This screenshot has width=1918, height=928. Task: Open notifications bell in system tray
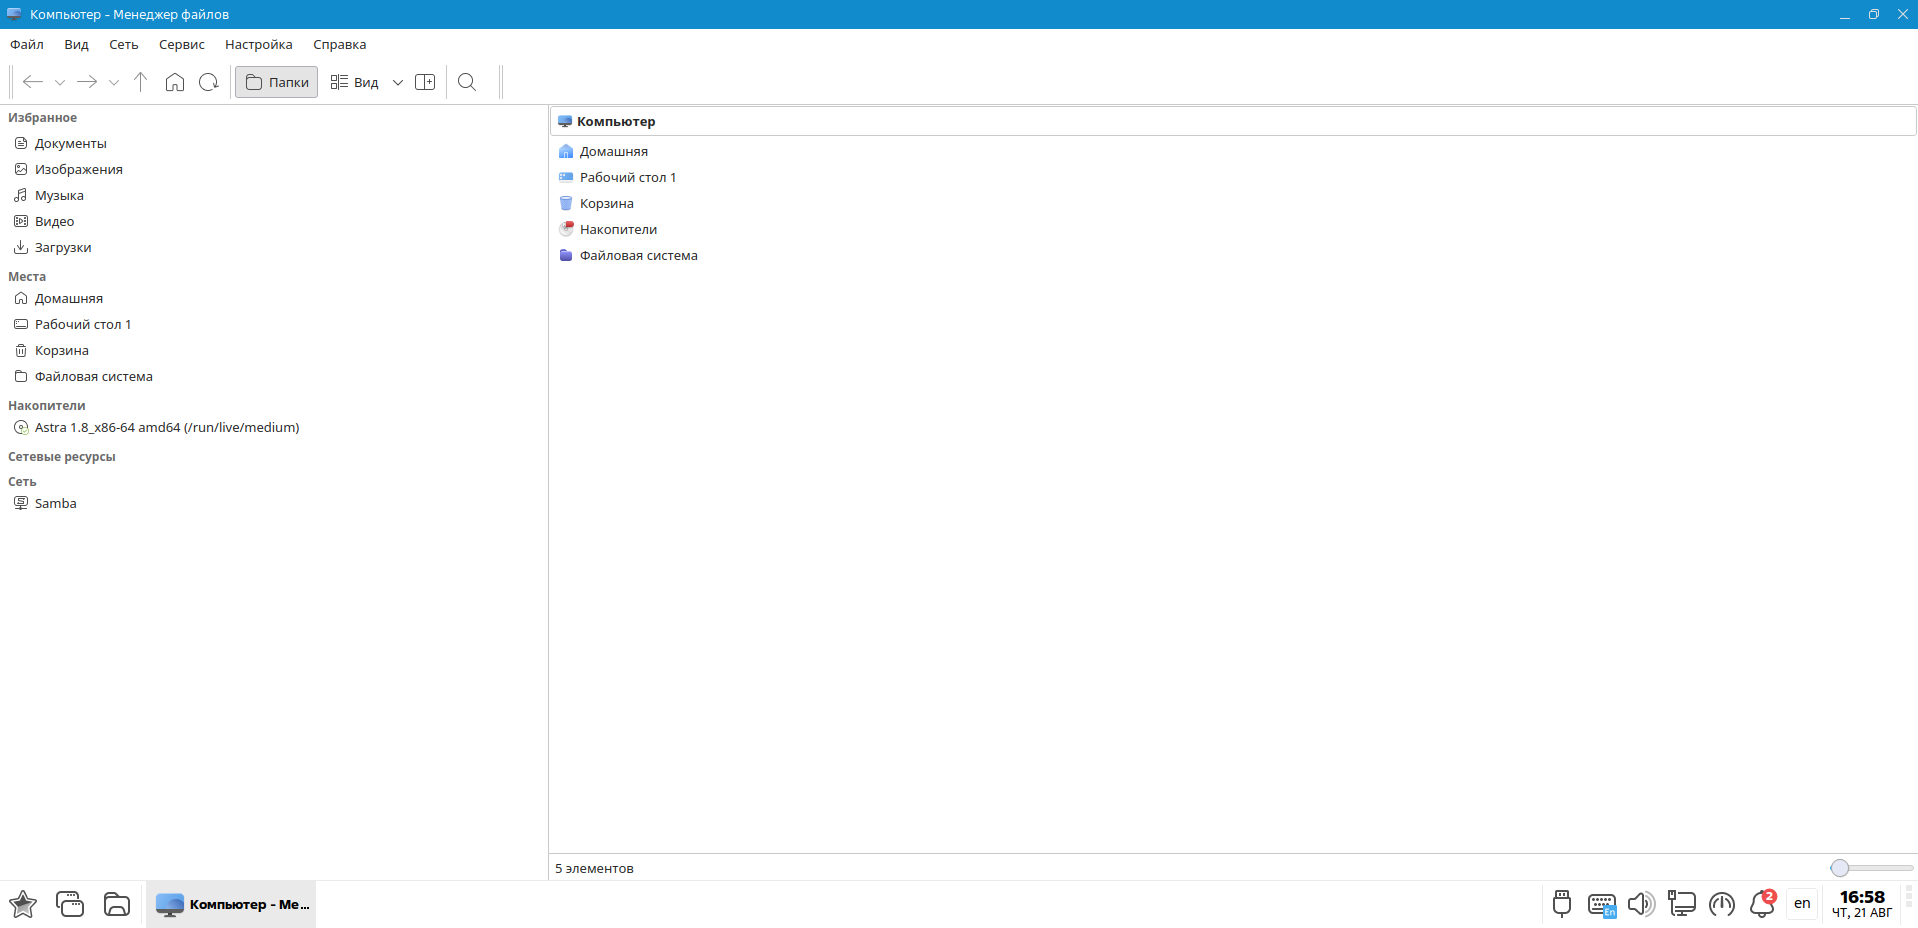1761,904
